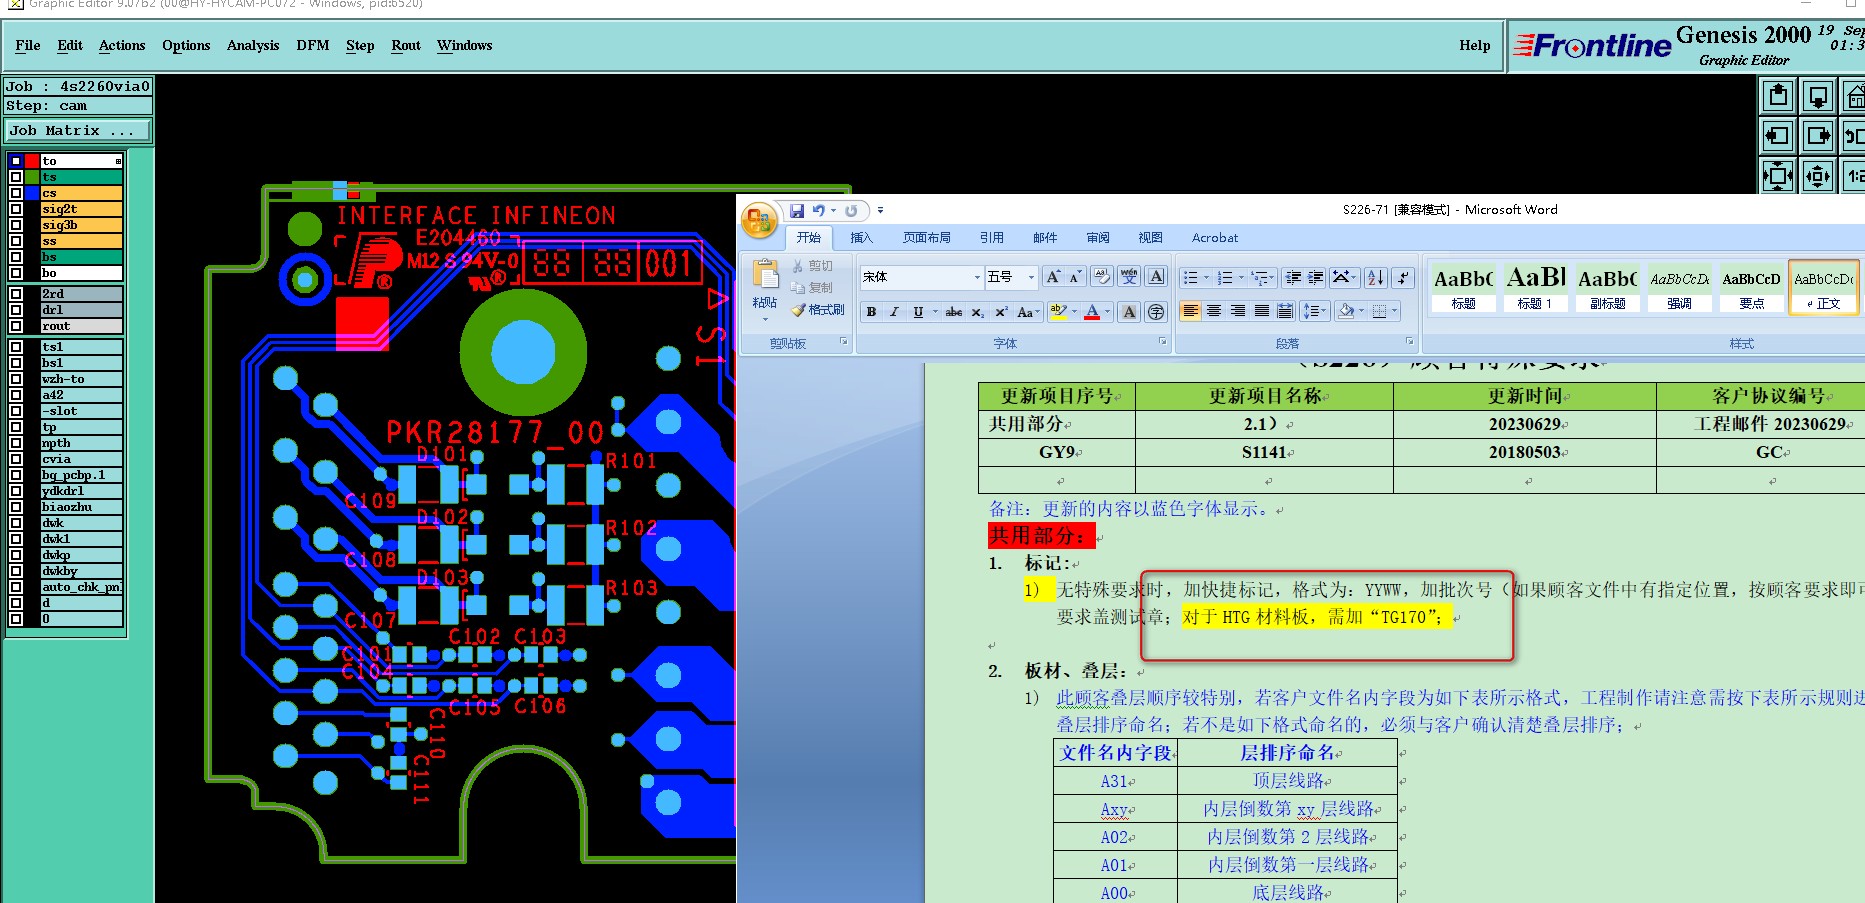
Task: Click the pan left icon in Genesis
Action: [x=1778, y=136]
